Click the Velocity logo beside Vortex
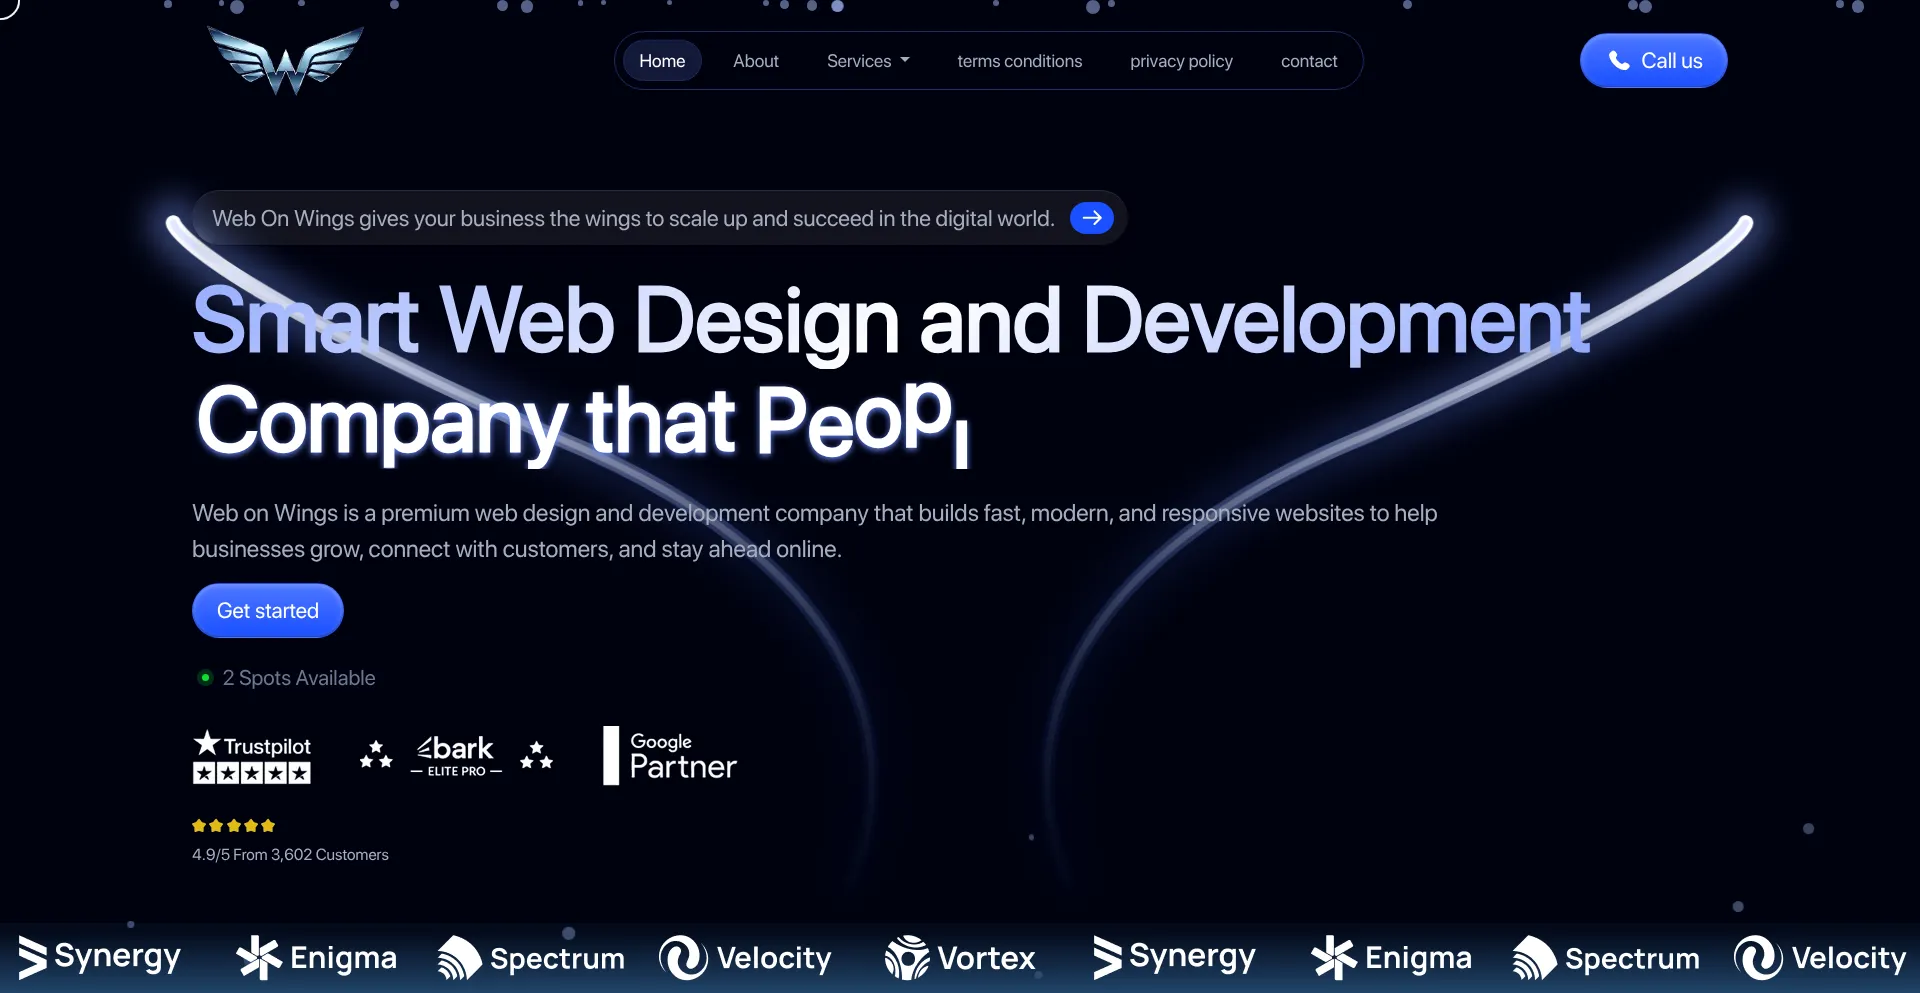This screenshot has height=993, width=1920. pyautogui.click(x=745, y=958)
